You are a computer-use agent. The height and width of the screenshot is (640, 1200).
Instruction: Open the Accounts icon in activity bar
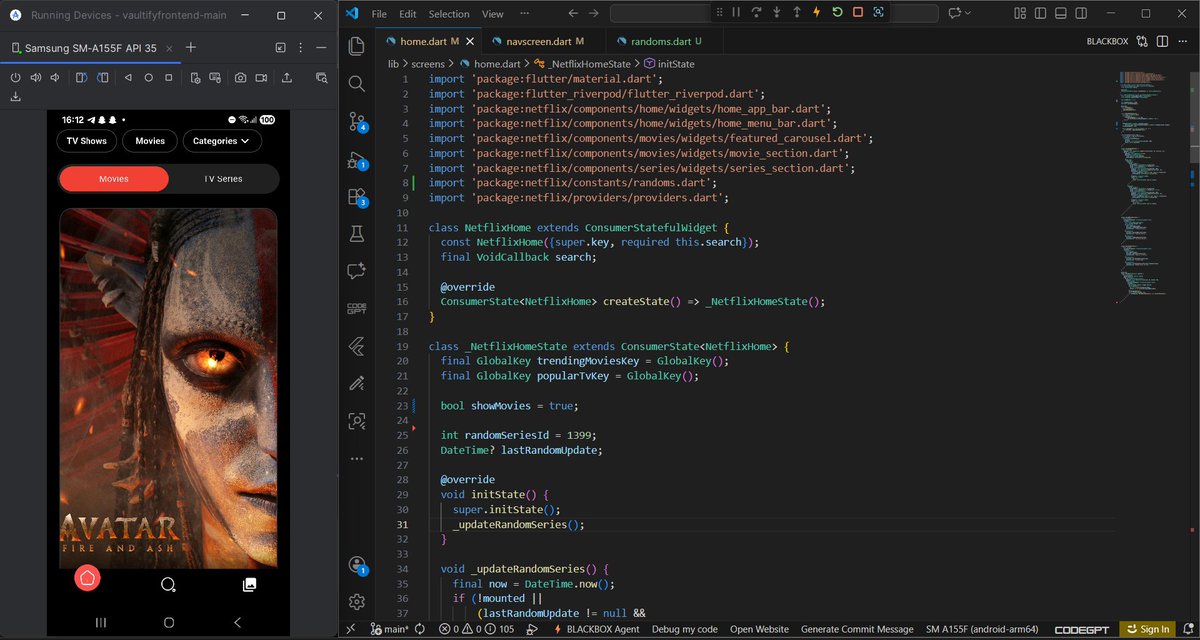[x=357, y=564]
